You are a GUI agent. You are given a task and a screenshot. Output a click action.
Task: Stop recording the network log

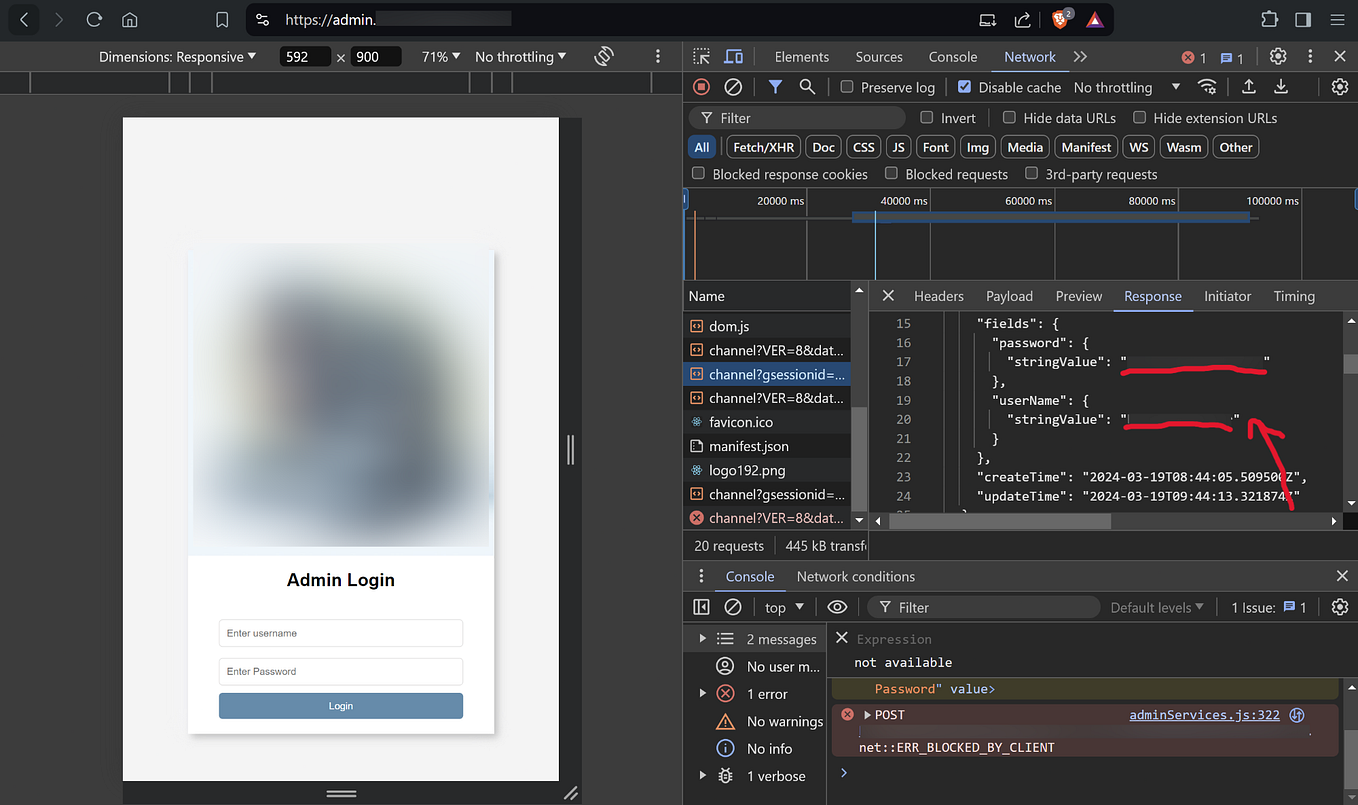pyautogui.click(x=701, y=87)
